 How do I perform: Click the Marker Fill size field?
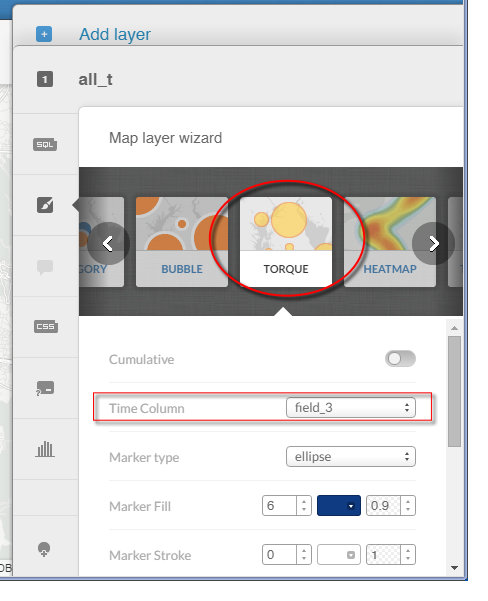[279, 506]
